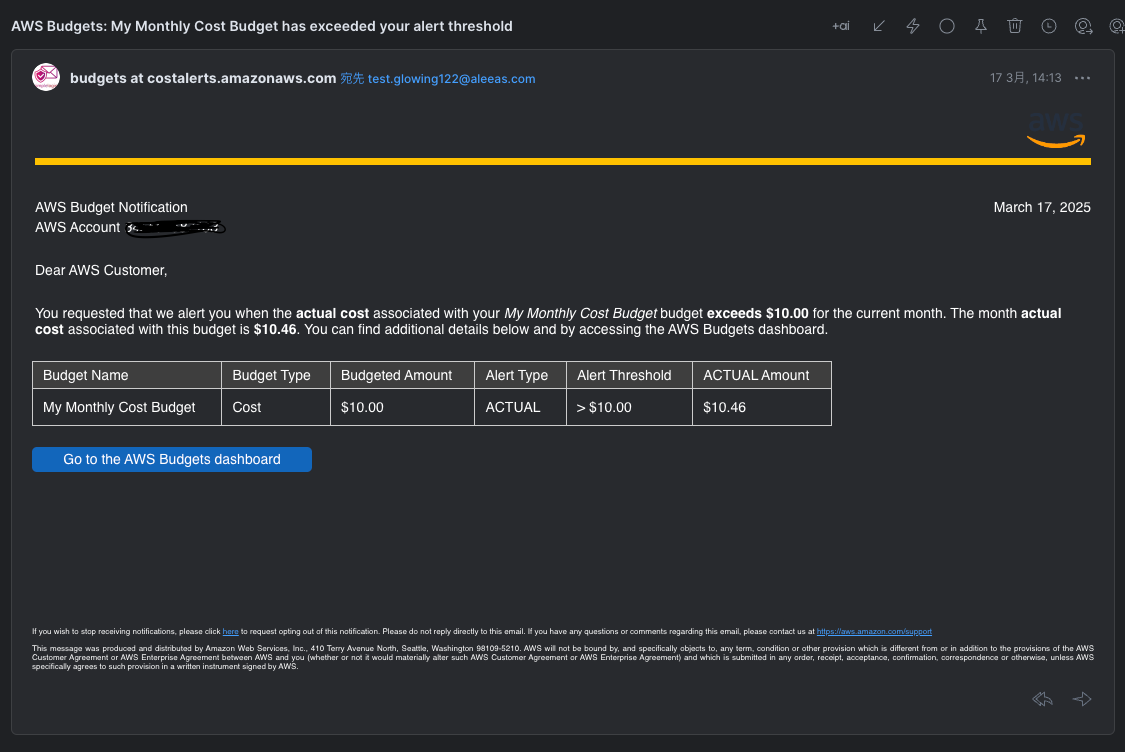Click the message timestamp 17 3月, 14:13
The width and height of the screenshot is (1125, 752).
tap(1025, 78)
